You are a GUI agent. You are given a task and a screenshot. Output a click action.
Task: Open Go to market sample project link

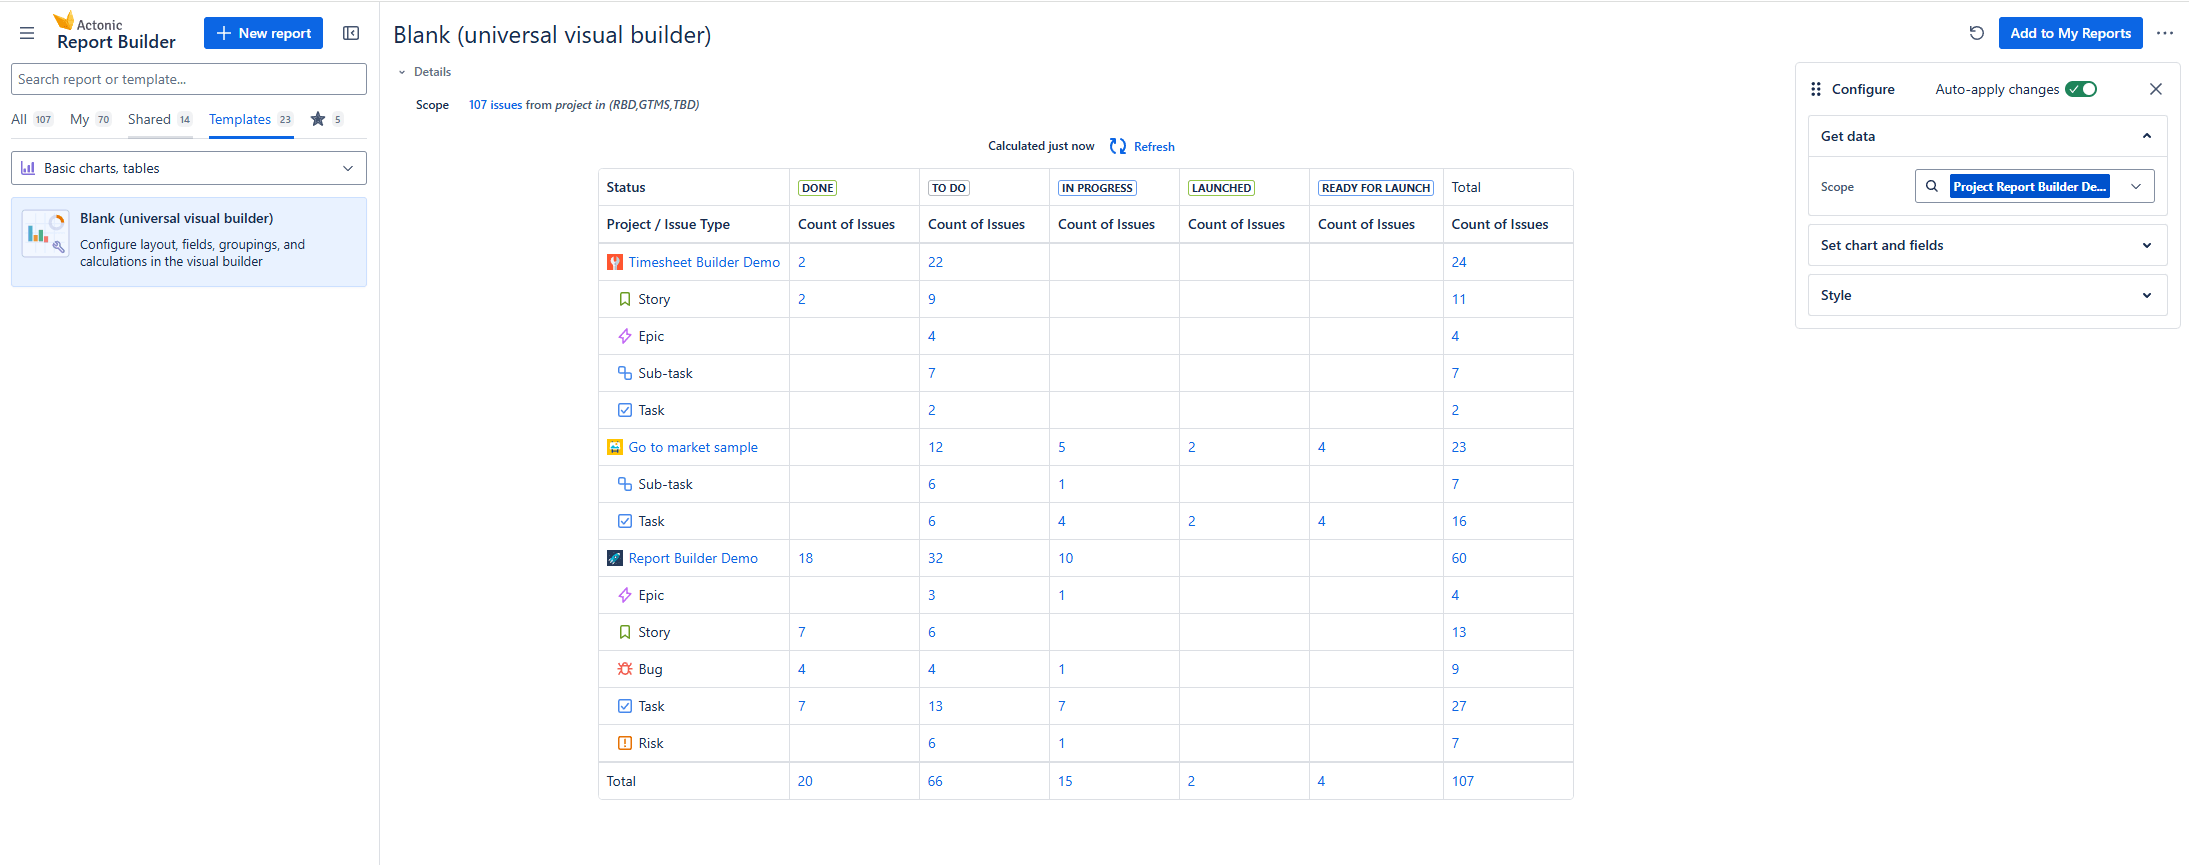pyautogui.click(x=693, y=447)
